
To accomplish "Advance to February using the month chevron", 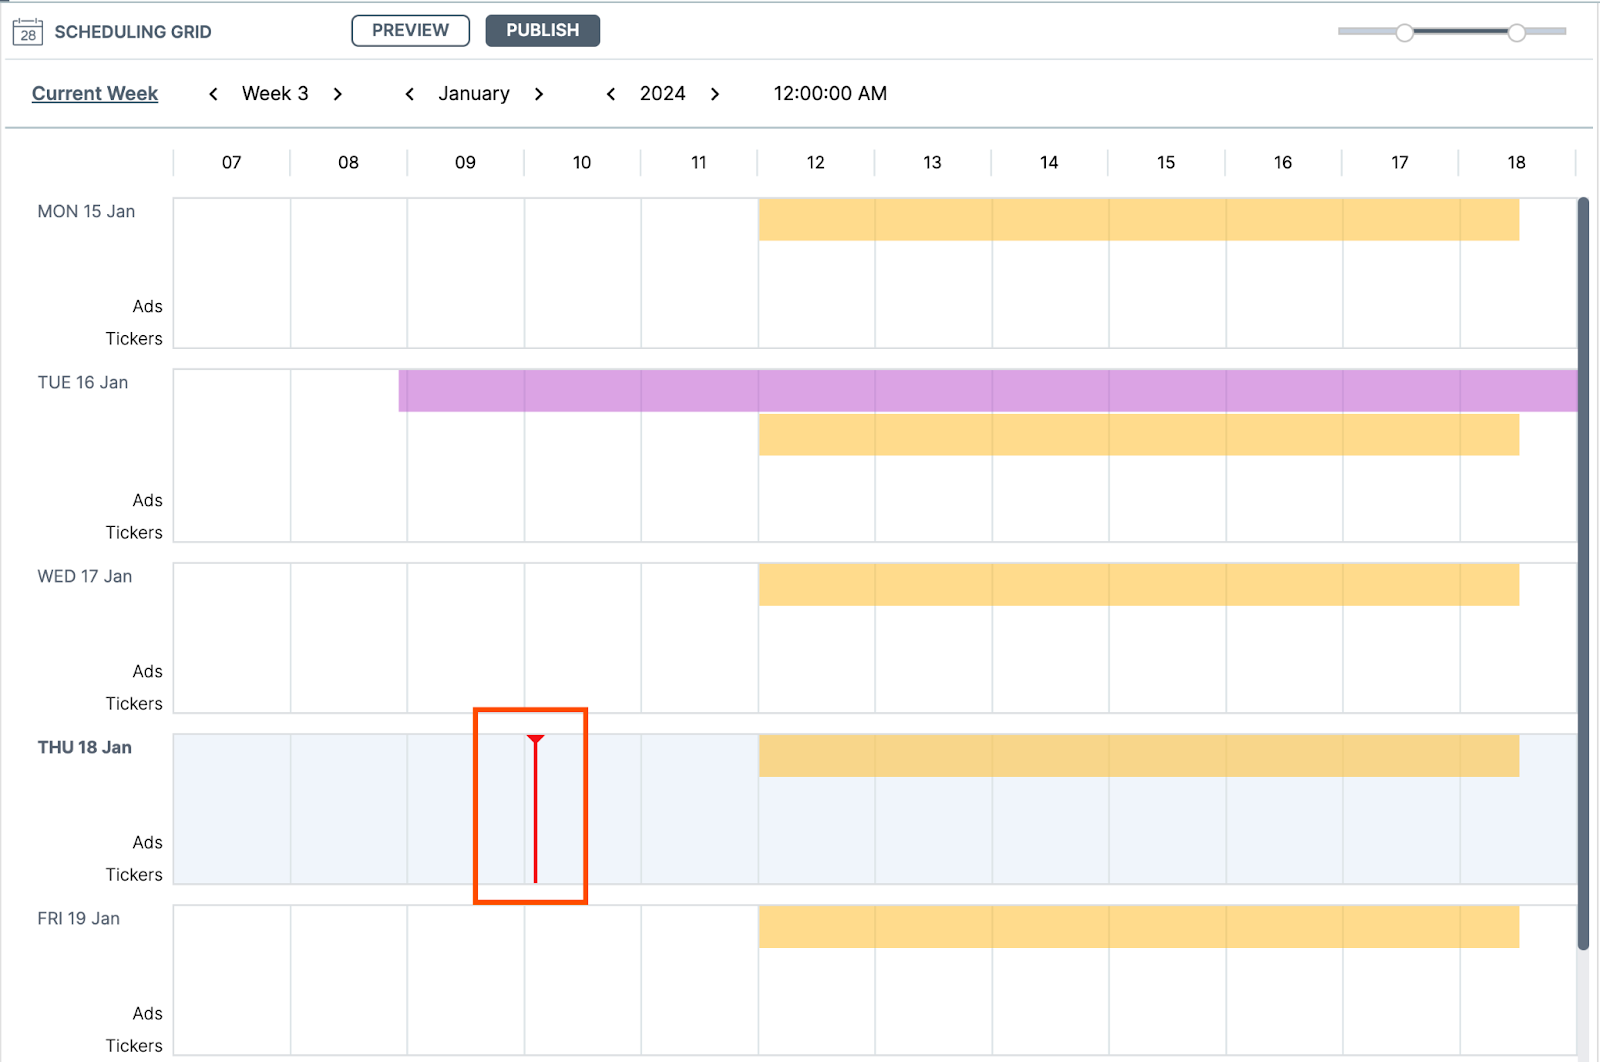I will [539, 93].
